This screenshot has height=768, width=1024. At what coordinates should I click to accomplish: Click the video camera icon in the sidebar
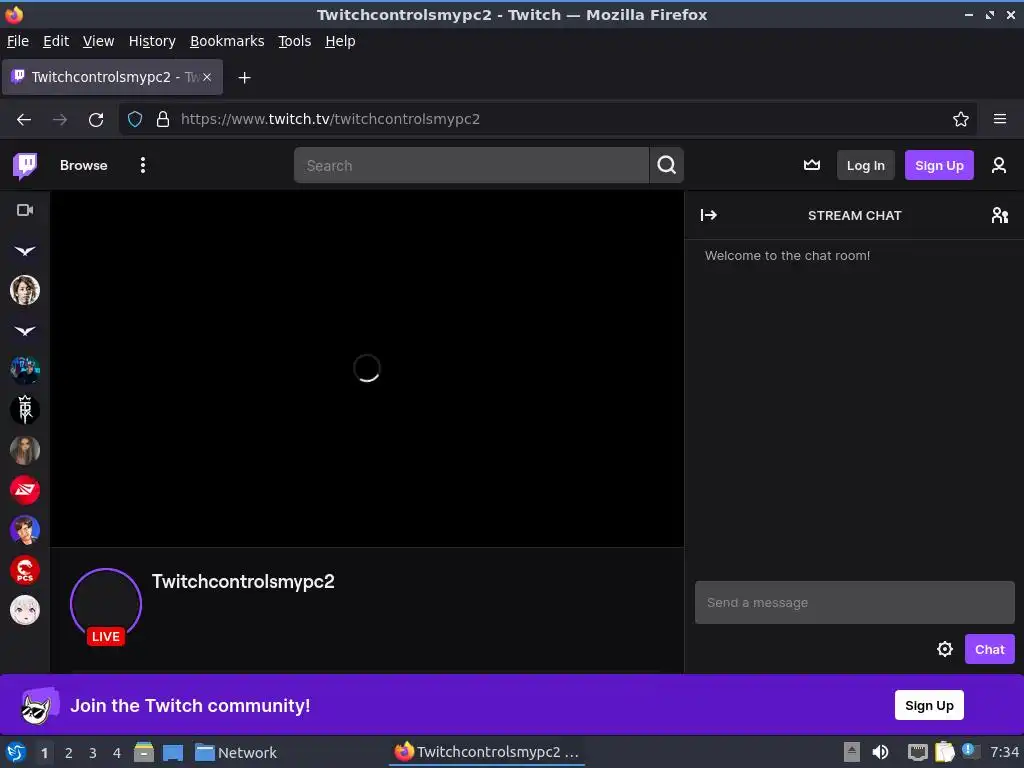click(25, 210)
